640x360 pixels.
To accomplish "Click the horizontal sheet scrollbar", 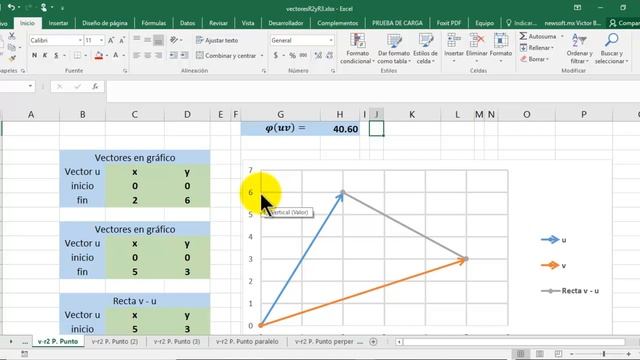I will pyautogui.click(x=514, y=342).
